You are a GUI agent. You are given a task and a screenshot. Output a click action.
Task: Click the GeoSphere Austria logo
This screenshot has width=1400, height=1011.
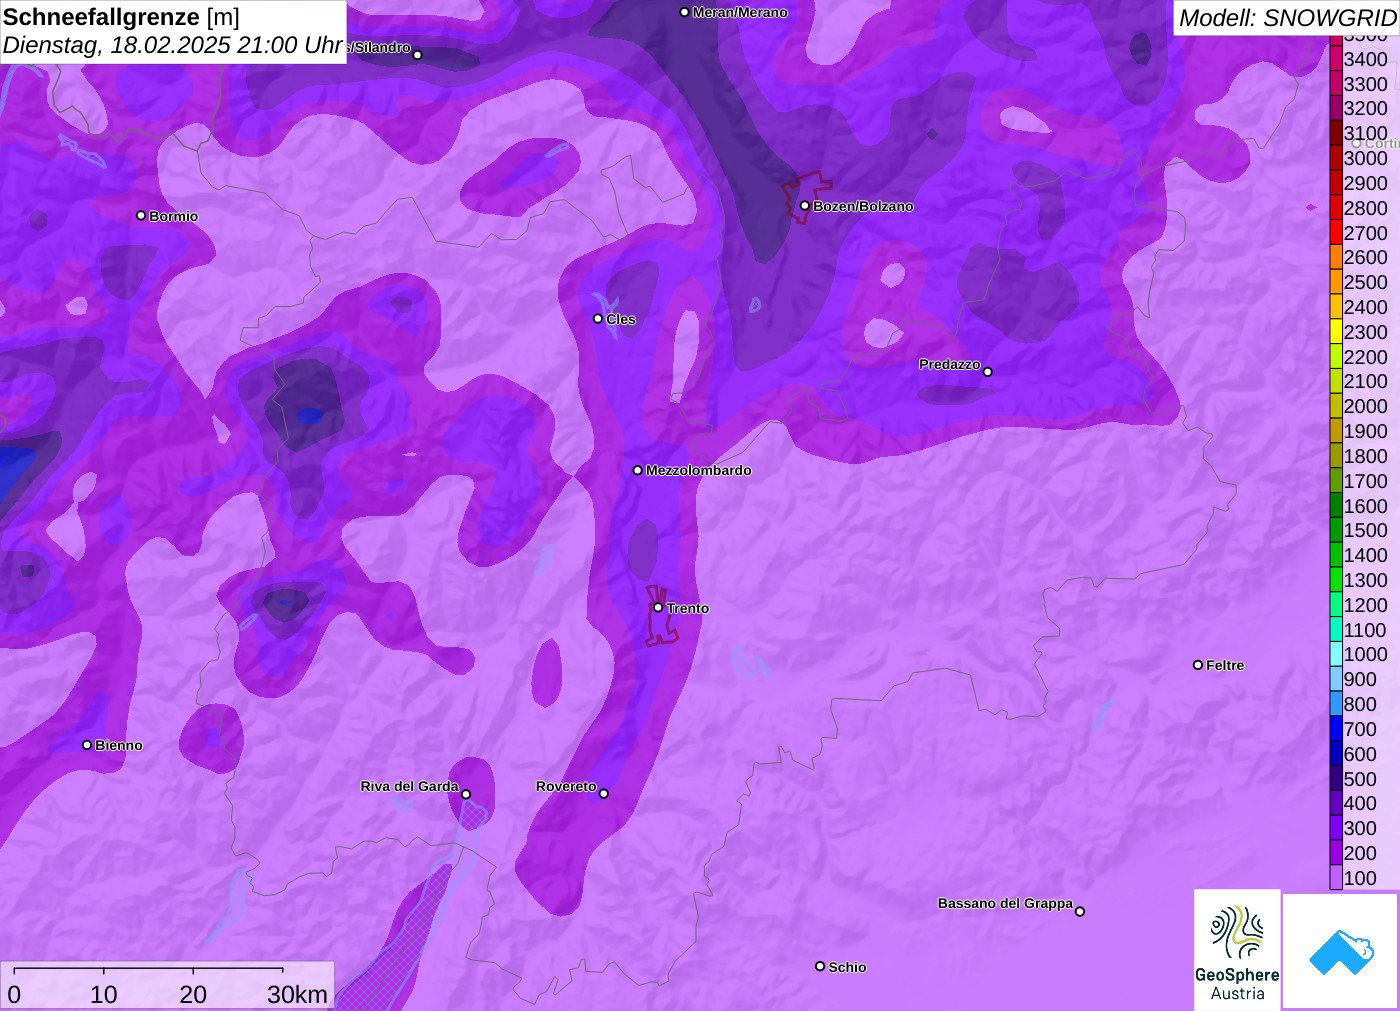1237,949
